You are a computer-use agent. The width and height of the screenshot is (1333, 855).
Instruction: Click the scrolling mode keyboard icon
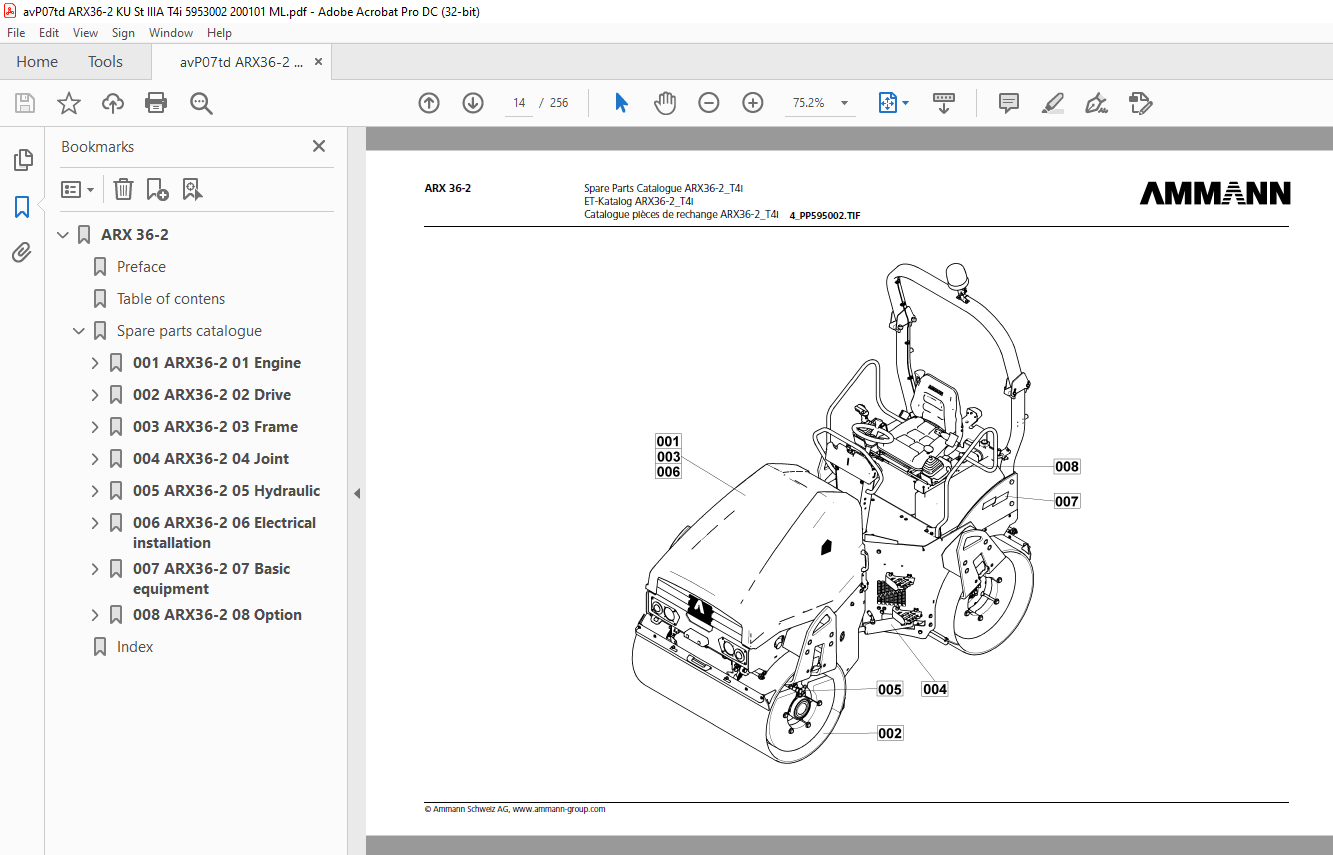944,103
